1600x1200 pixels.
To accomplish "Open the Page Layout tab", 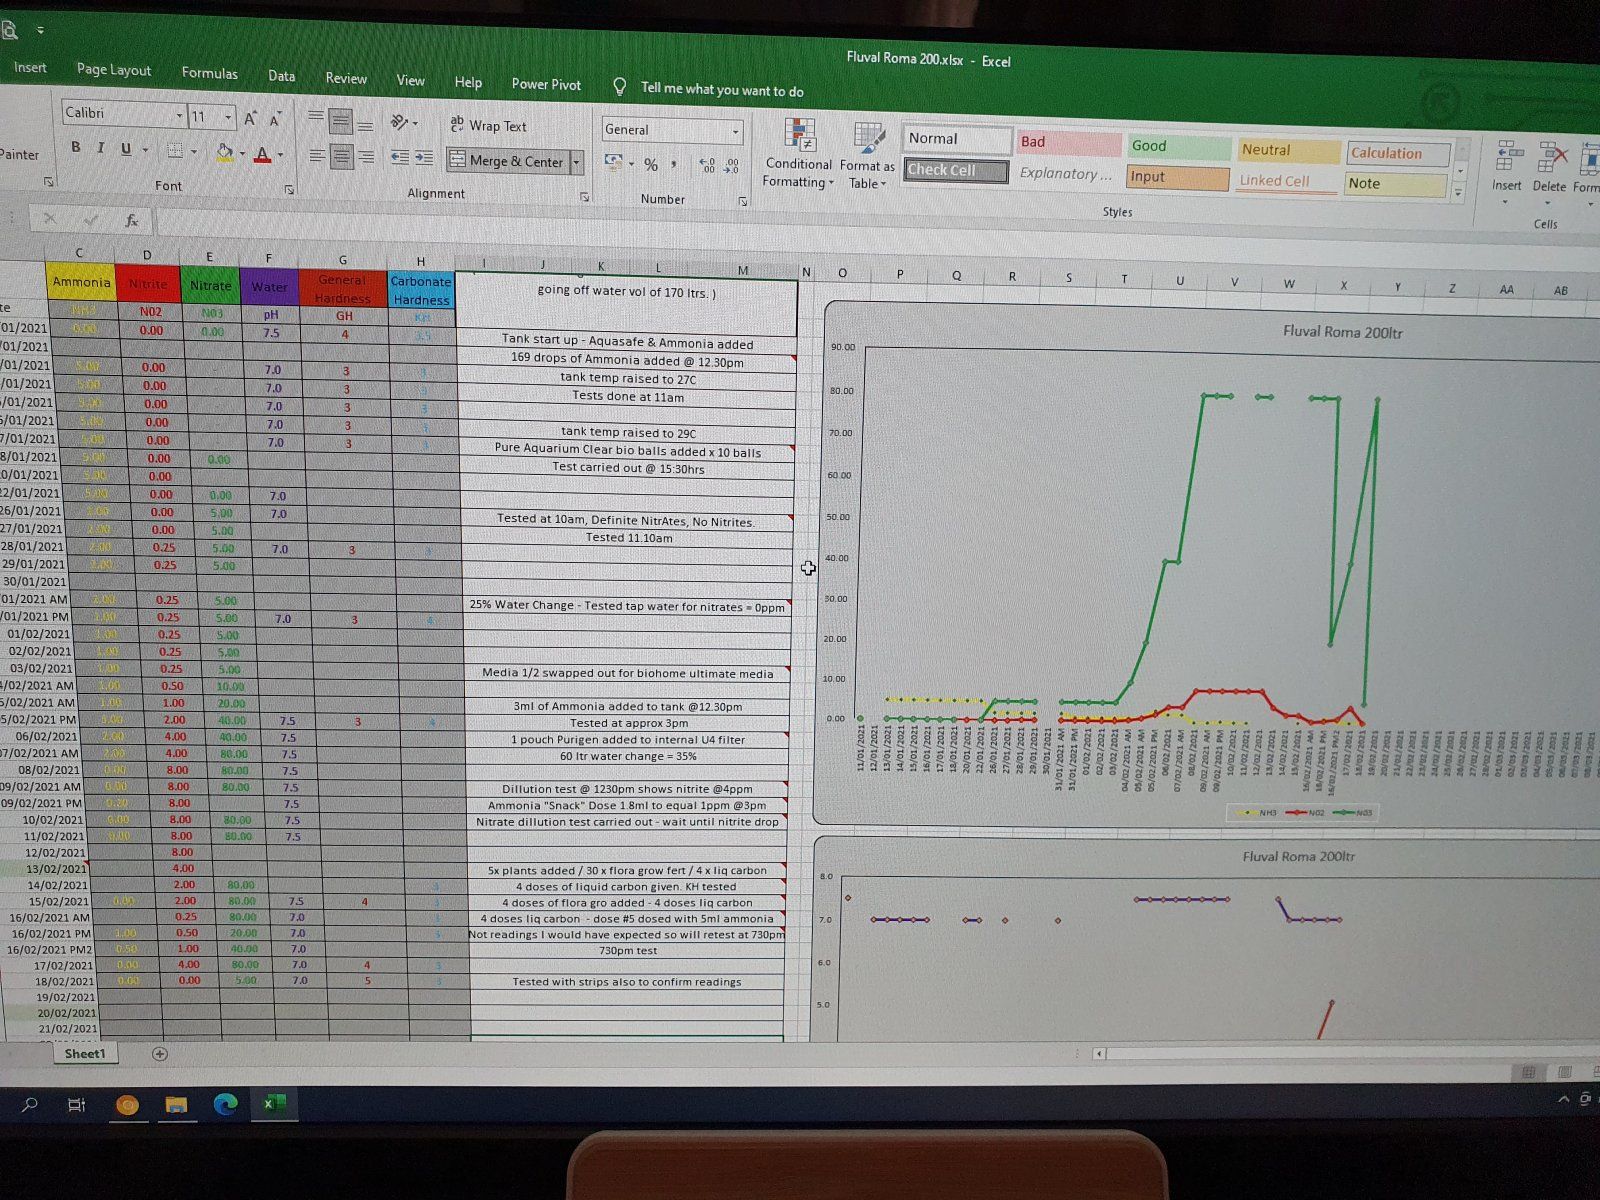I will point(114,70).
